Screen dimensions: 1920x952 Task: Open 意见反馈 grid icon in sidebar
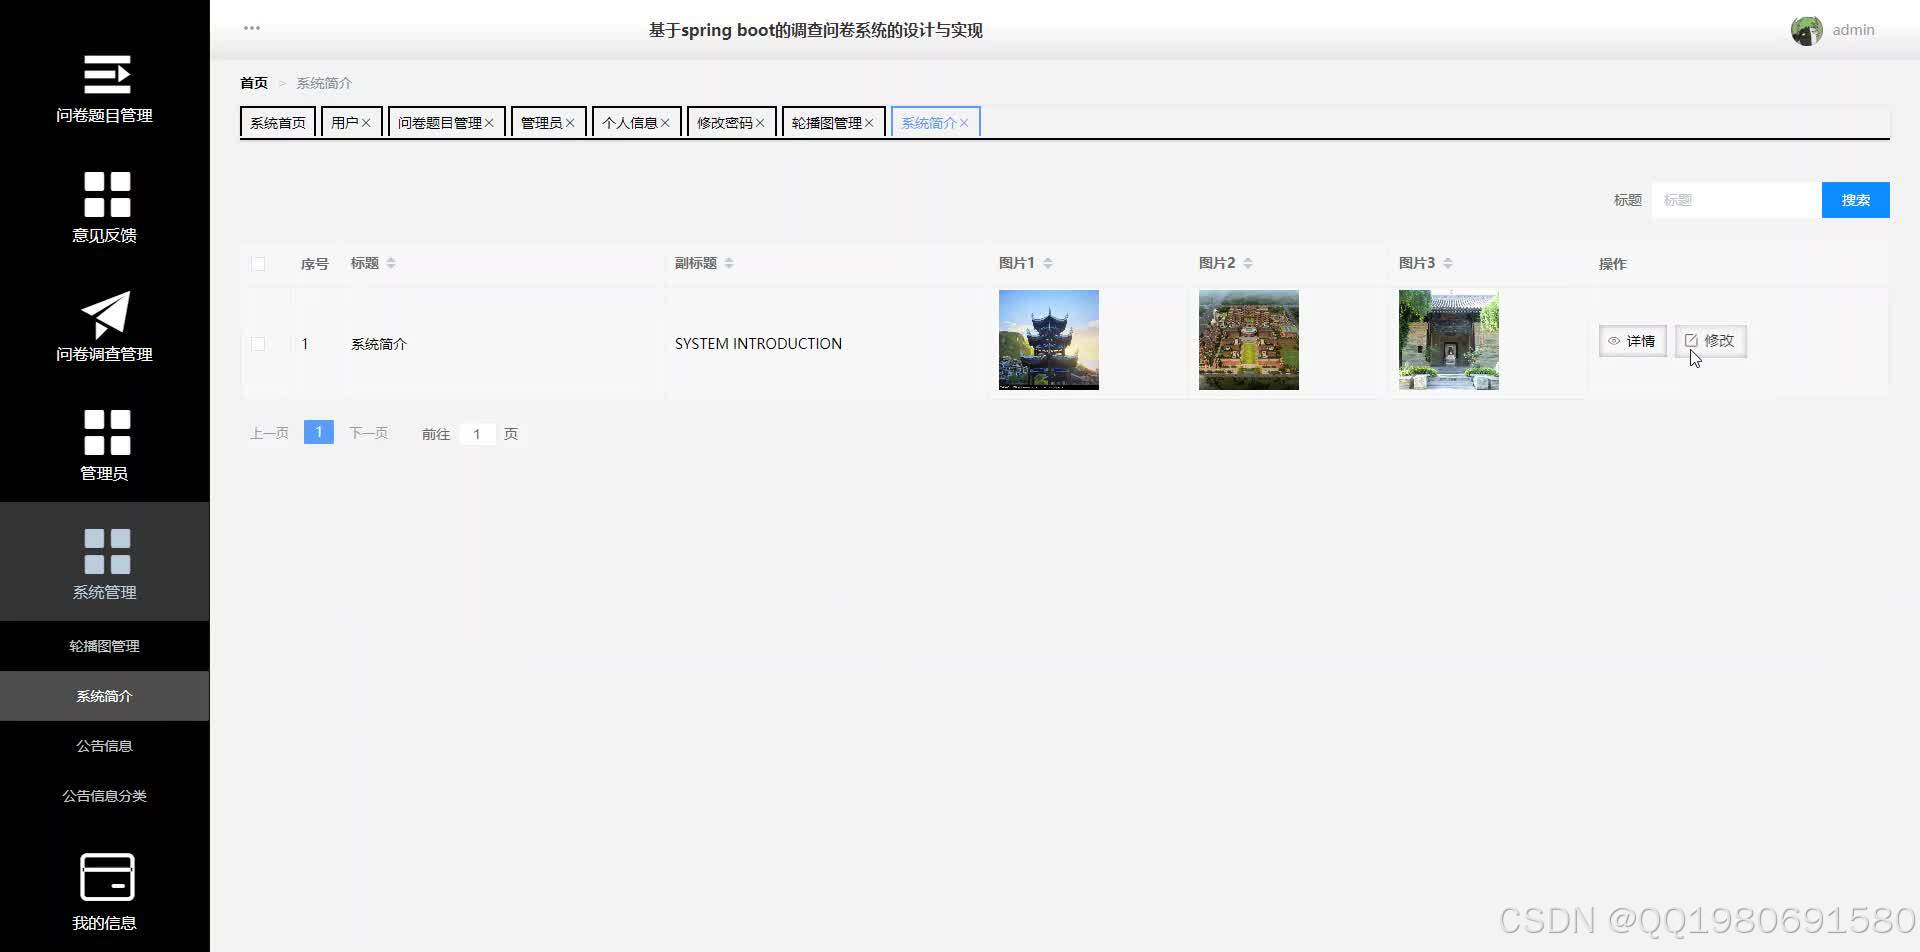click(106, 194)
